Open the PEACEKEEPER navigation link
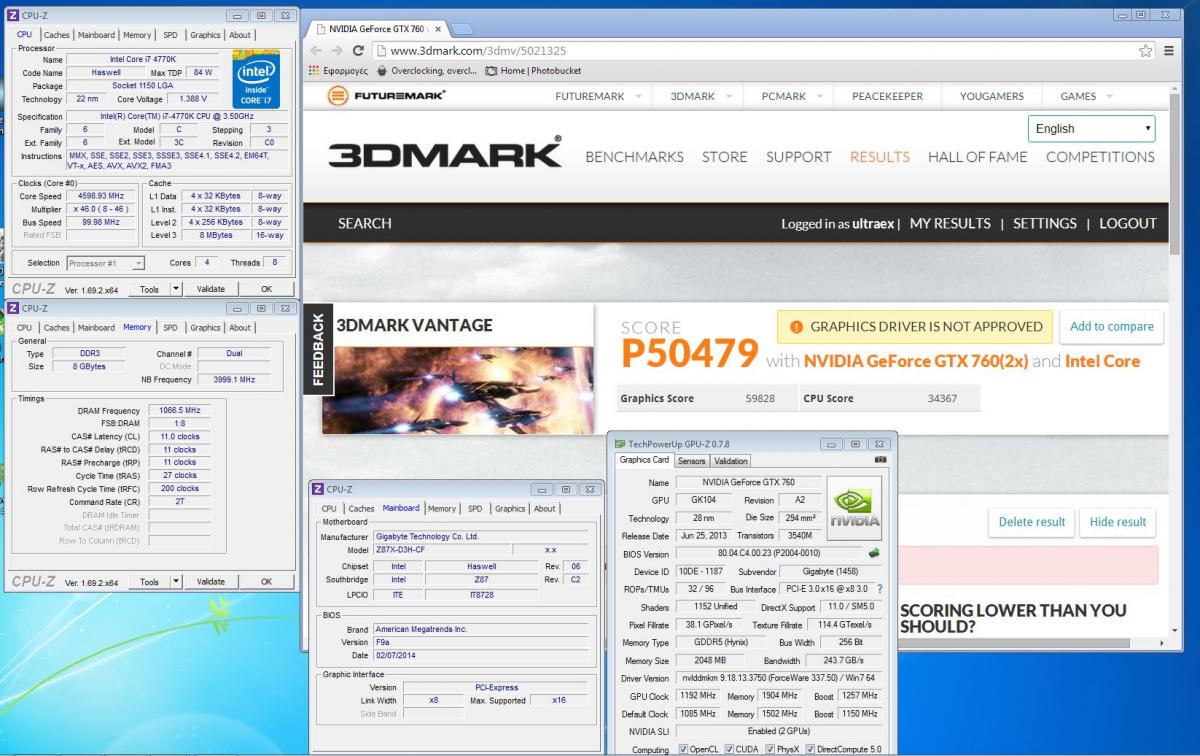This screenshot has width=1200, height=756. tap(887, 96)
